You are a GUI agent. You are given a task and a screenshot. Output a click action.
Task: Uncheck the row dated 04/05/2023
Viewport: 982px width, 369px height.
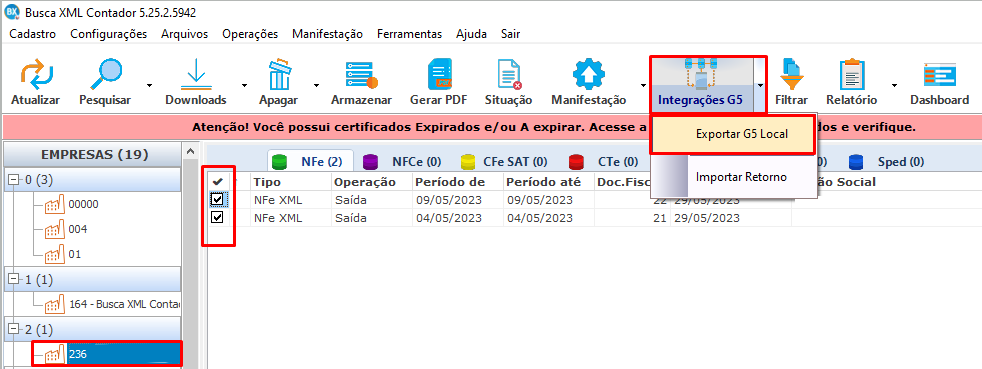[x=217, y=218]
